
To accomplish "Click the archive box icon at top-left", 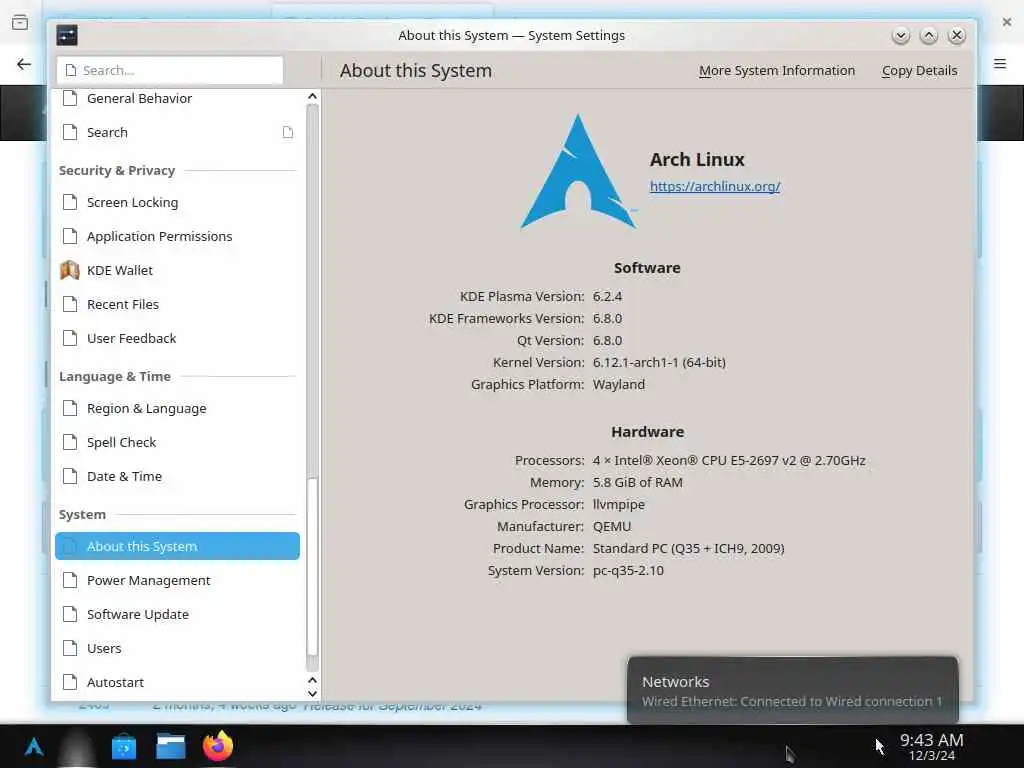I will (20, 23).
